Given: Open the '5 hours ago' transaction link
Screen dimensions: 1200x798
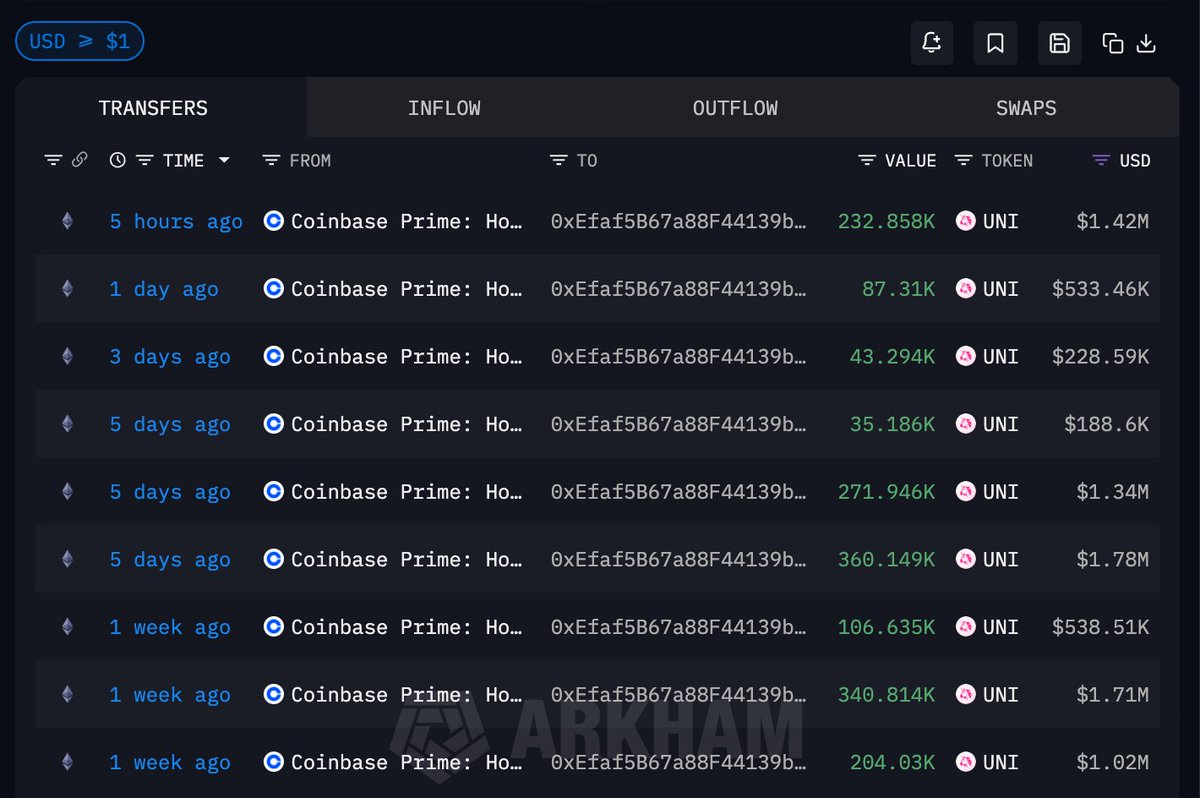Looking at the screenshot, I should tap(176, 222).
